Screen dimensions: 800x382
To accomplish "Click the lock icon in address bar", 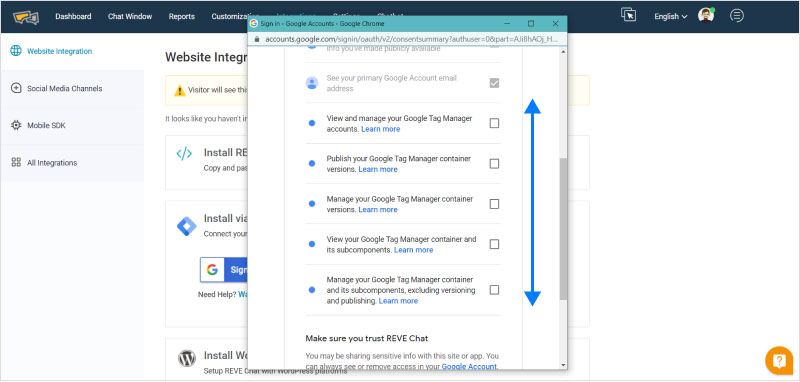I will click(x=257, y=39).
